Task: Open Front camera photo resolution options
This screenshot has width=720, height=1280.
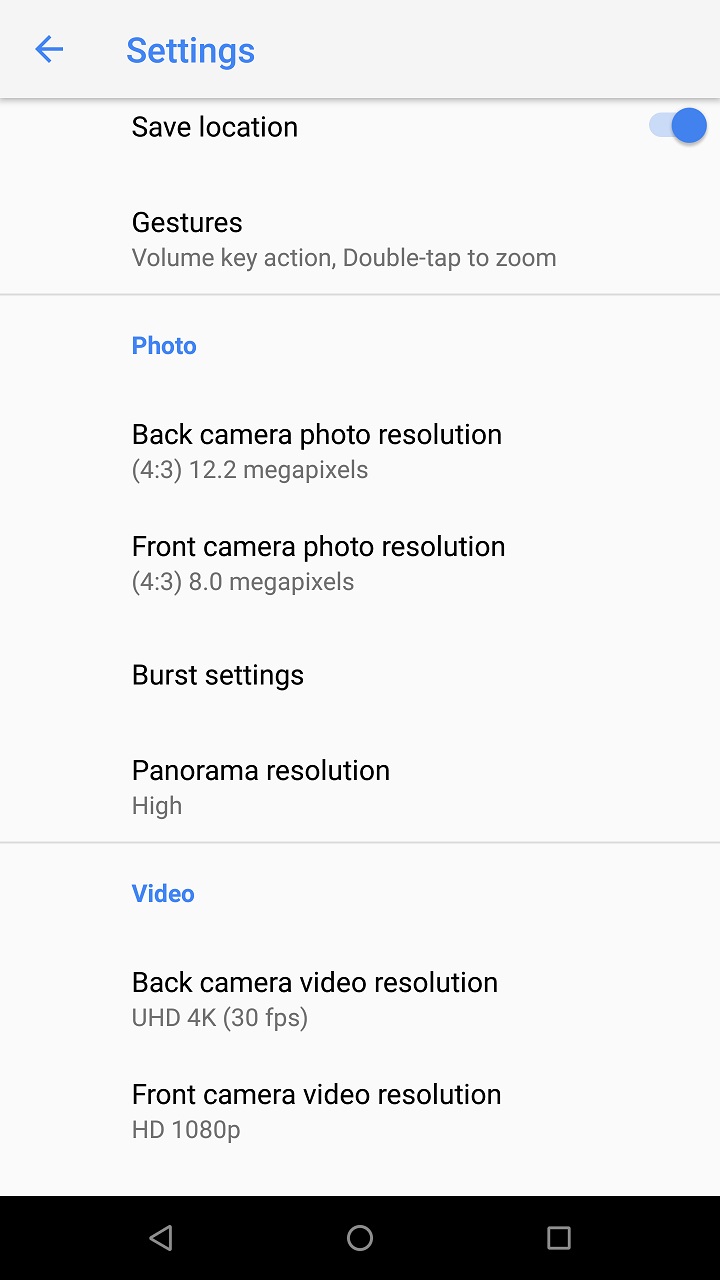Action: pyautogui.click(x=360, y=563)
